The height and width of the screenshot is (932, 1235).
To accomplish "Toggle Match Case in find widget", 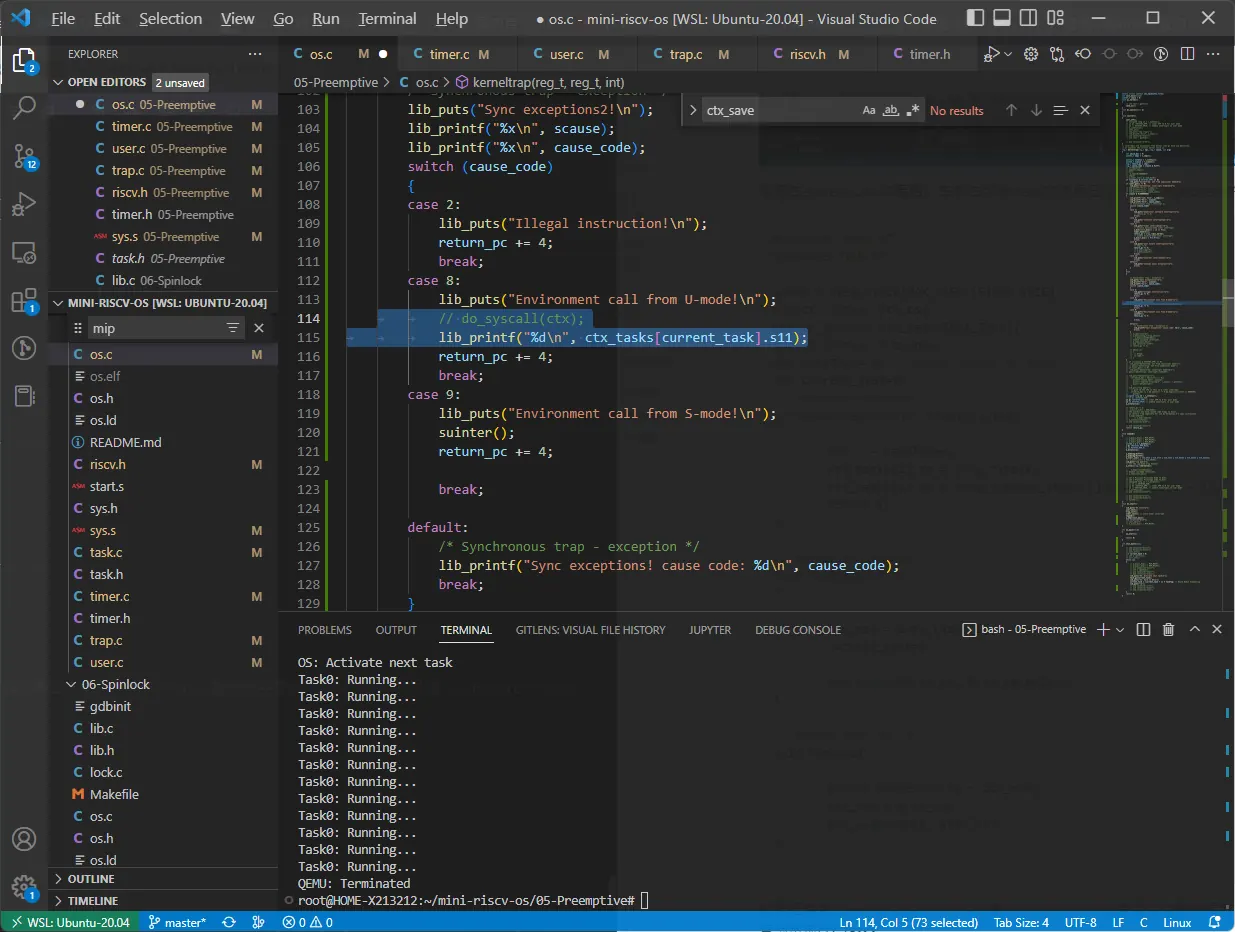I will pyautogui.click(x=869, y=111).
